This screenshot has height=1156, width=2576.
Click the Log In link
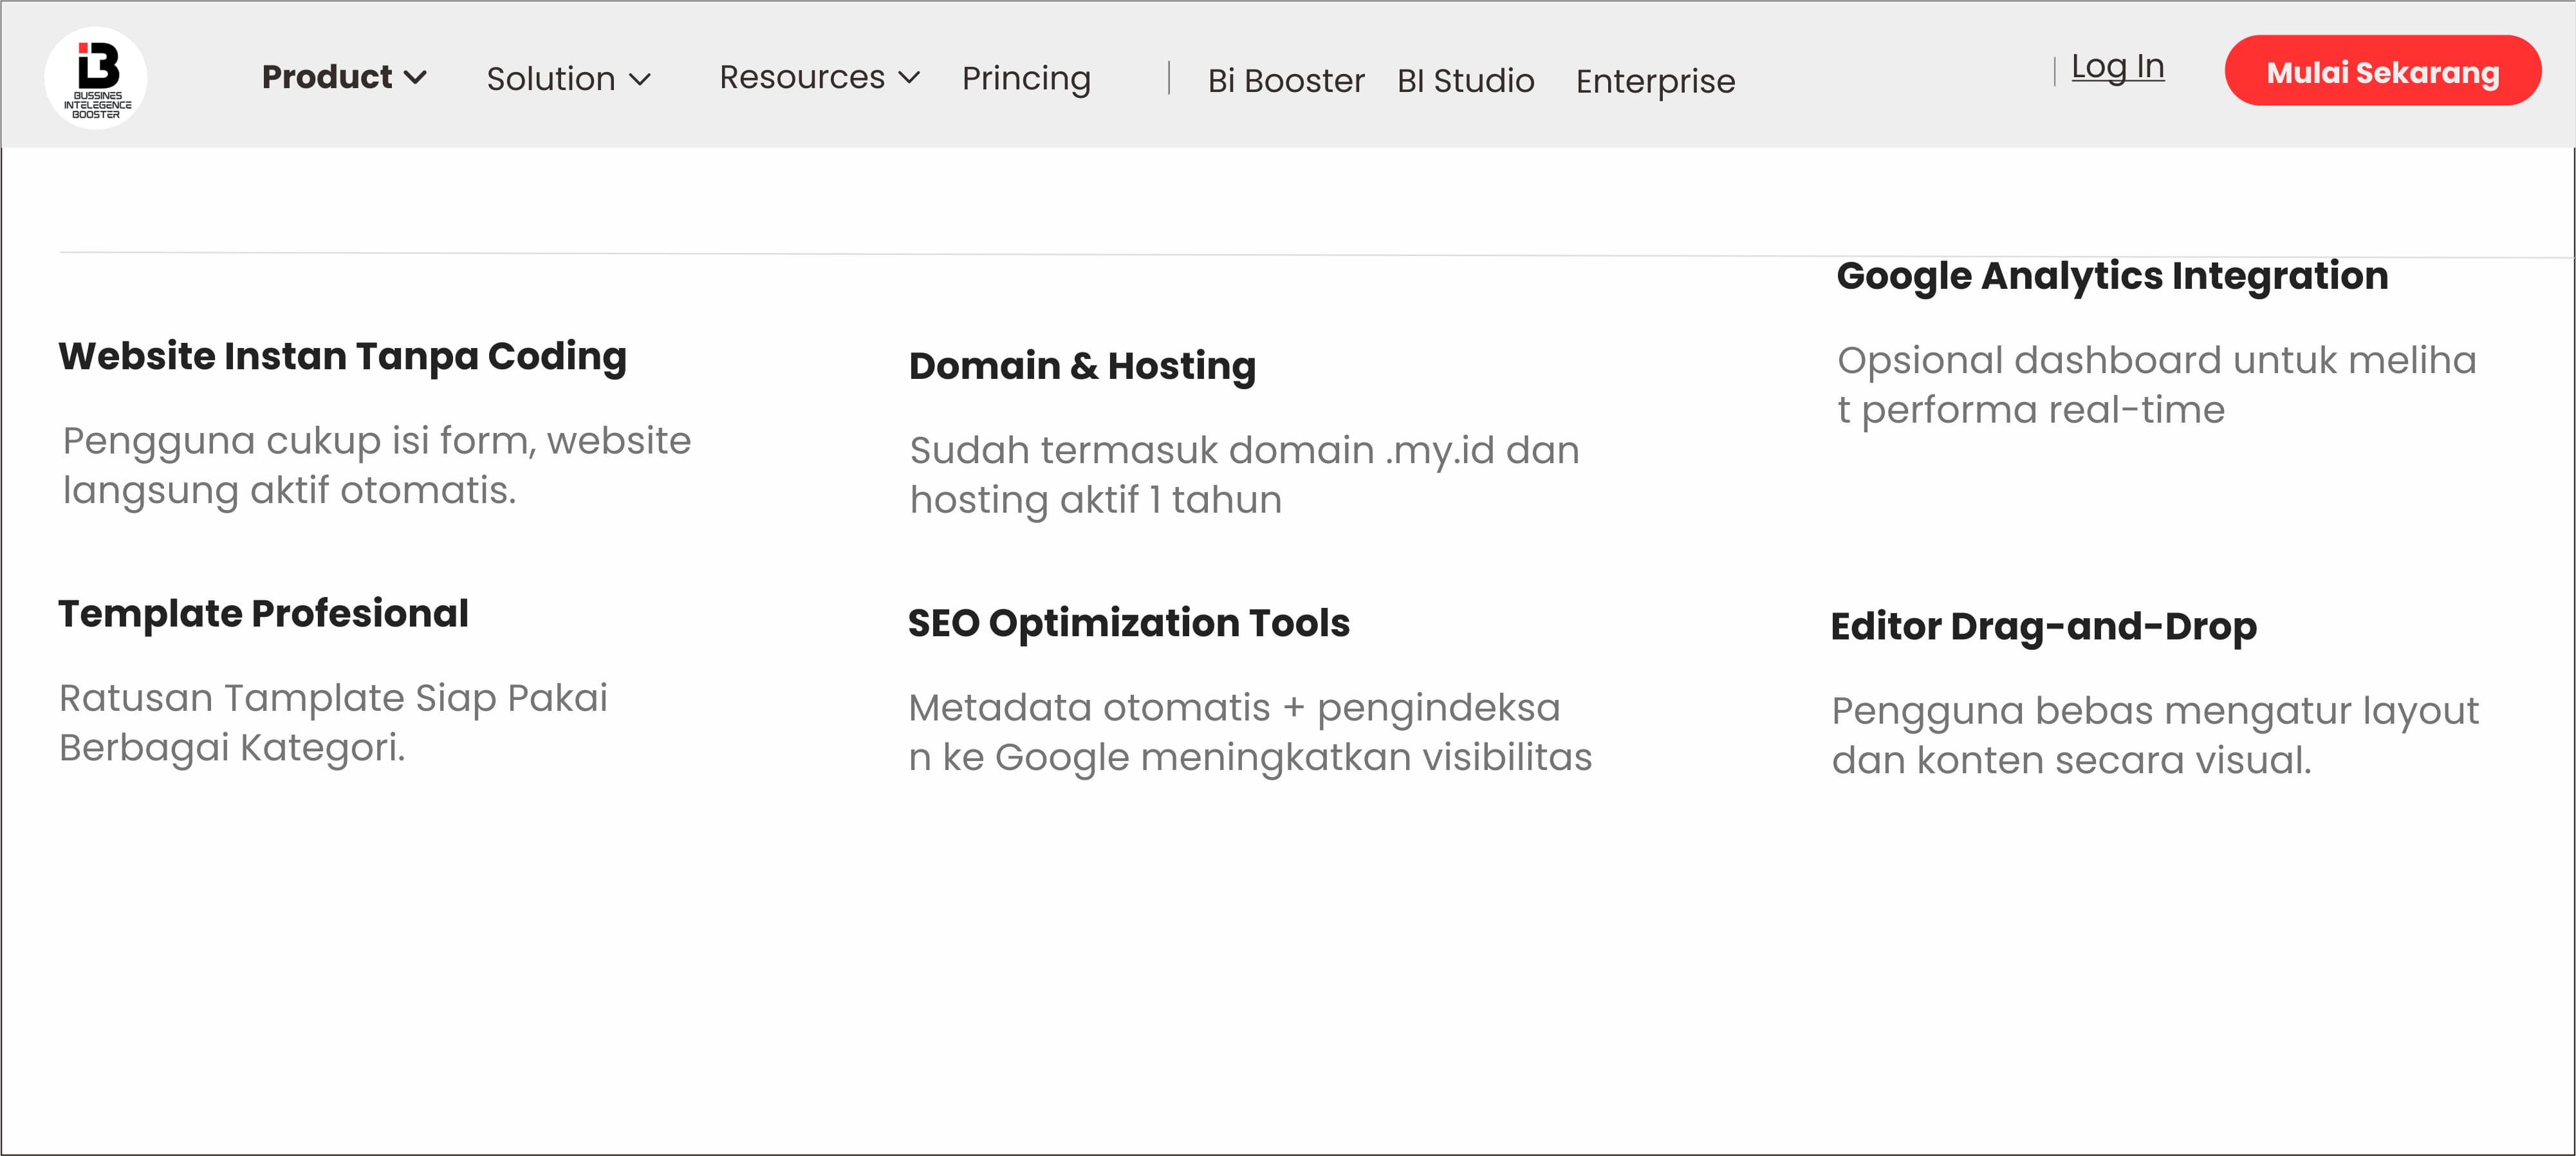click(x=2117, y=67)
